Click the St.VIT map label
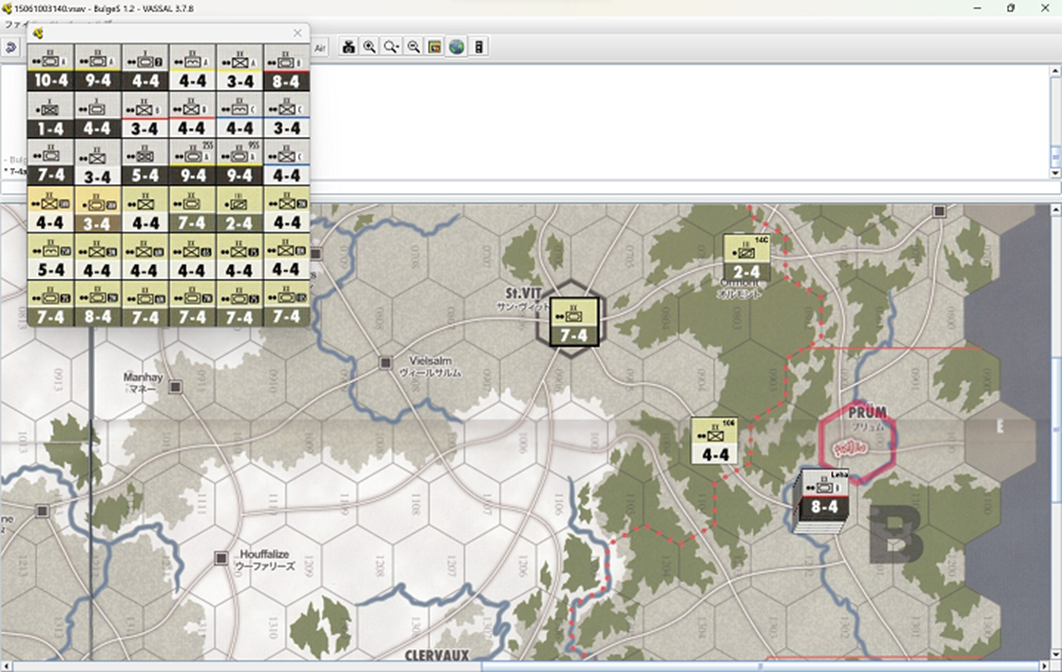Image resolution: width=1062 pixels, height=672 pixels. (x=524, y=293)
